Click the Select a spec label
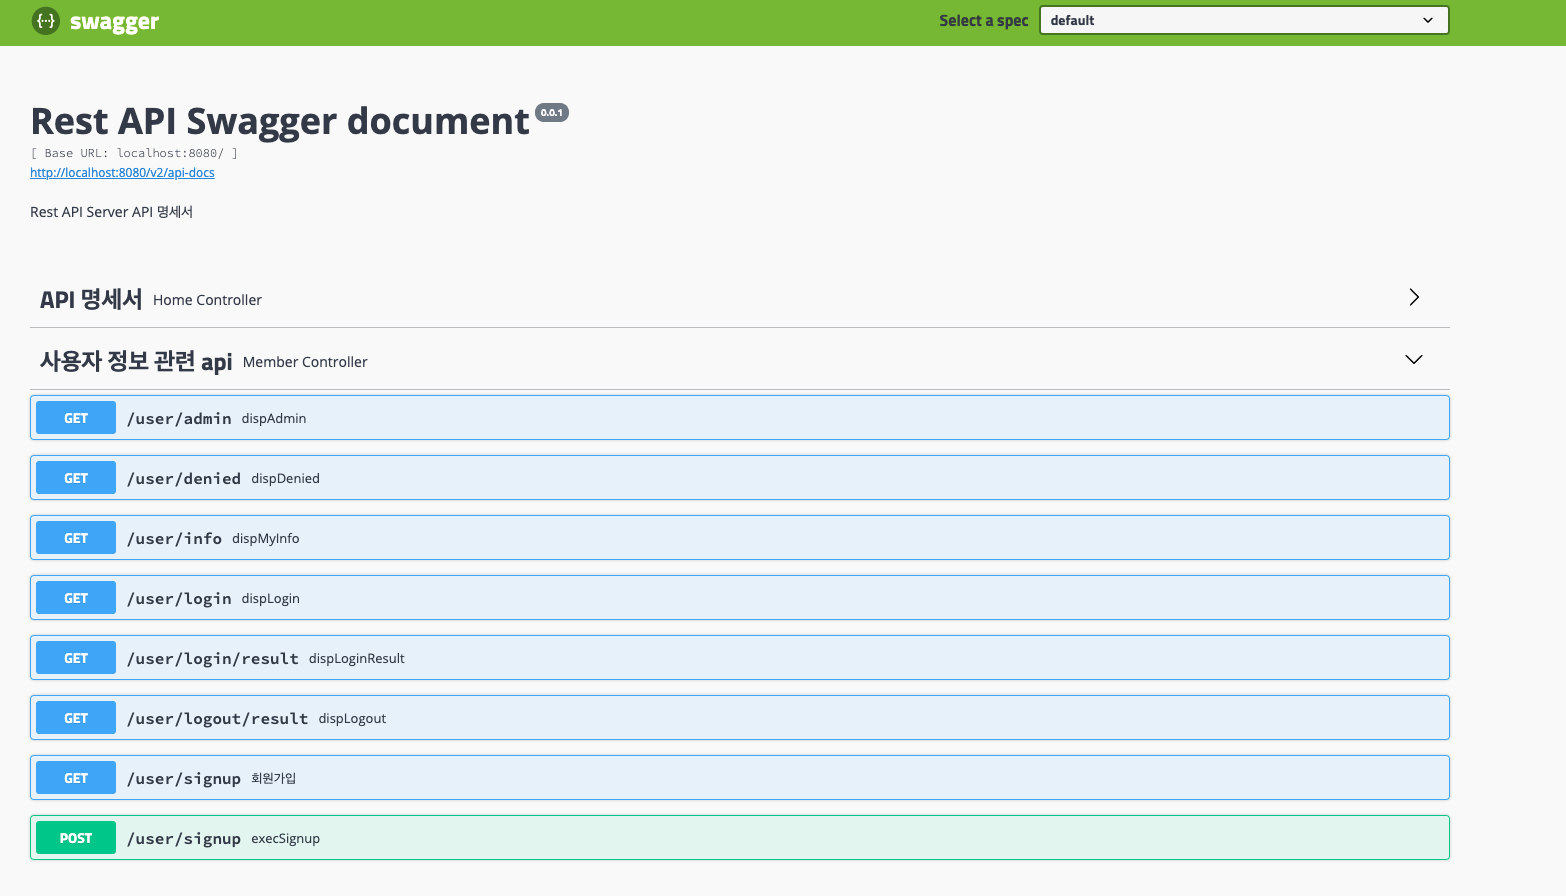This screenshot has height=896, width=1566. (984, 20)
